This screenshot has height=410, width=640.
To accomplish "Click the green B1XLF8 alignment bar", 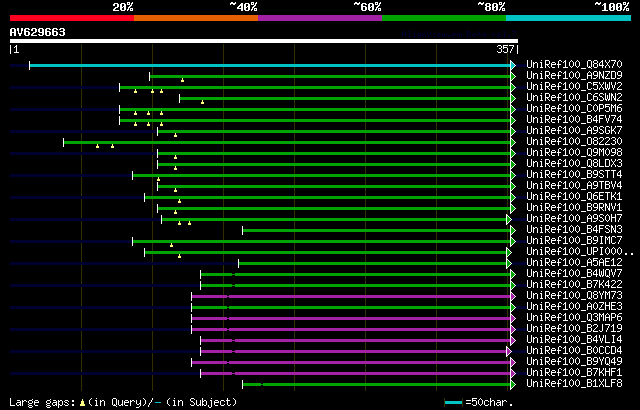I will 376,385.
